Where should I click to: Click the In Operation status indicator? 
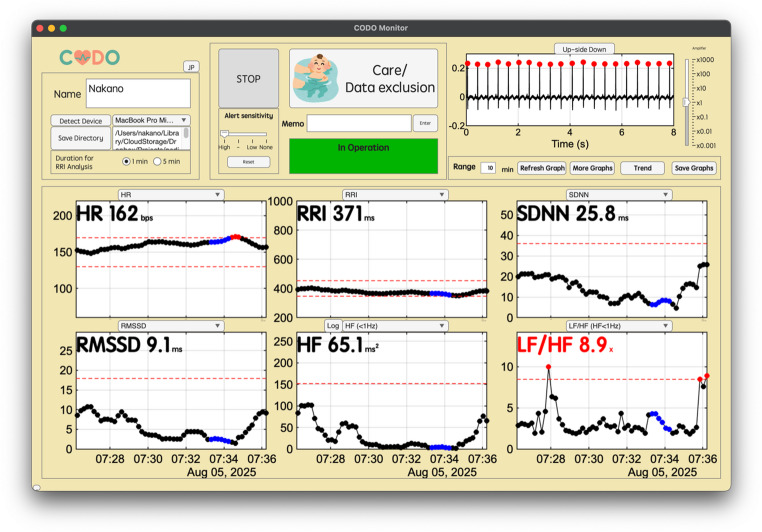tap(363, 156)
